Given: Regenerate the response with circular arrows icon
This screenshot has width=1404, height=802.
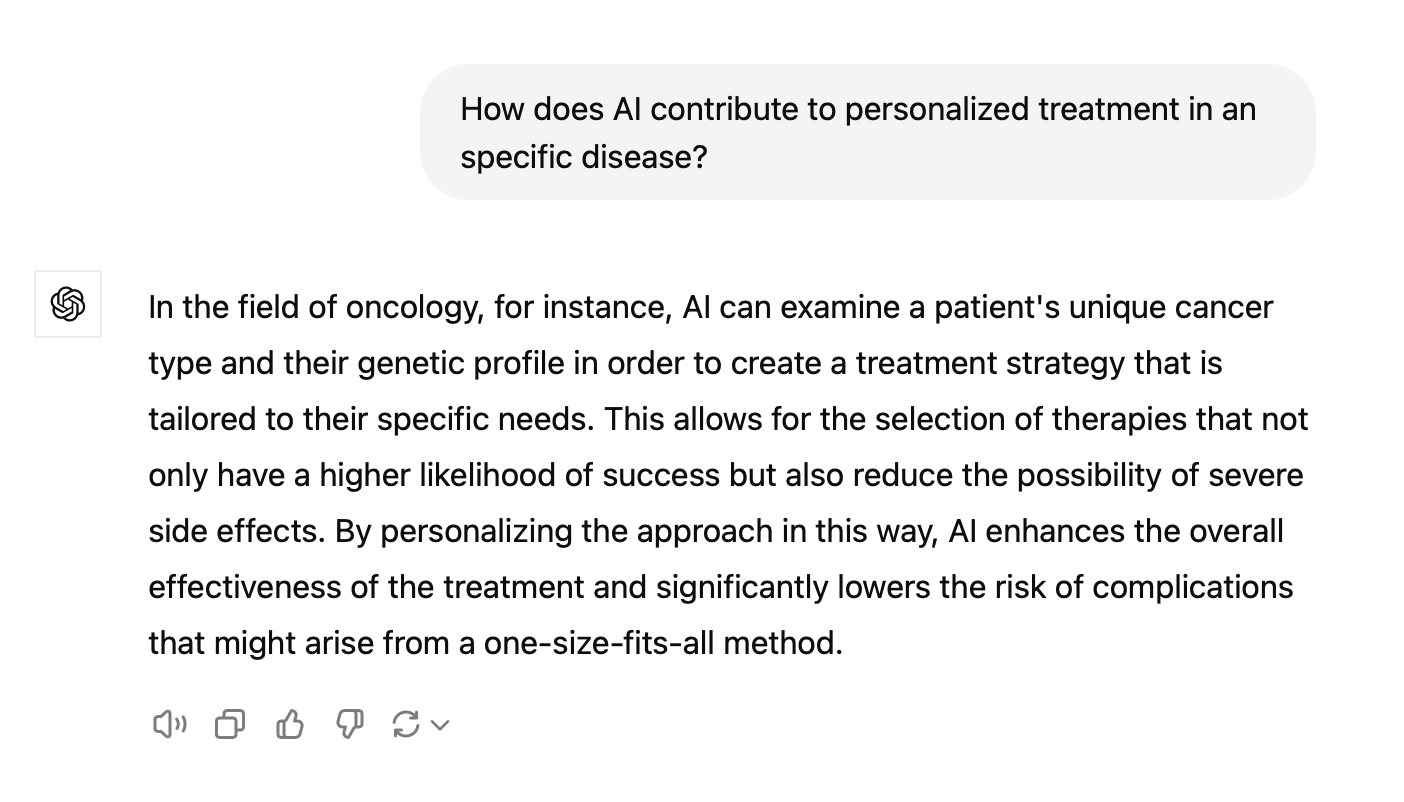Looking at the screenshot, I should [406, 724].
